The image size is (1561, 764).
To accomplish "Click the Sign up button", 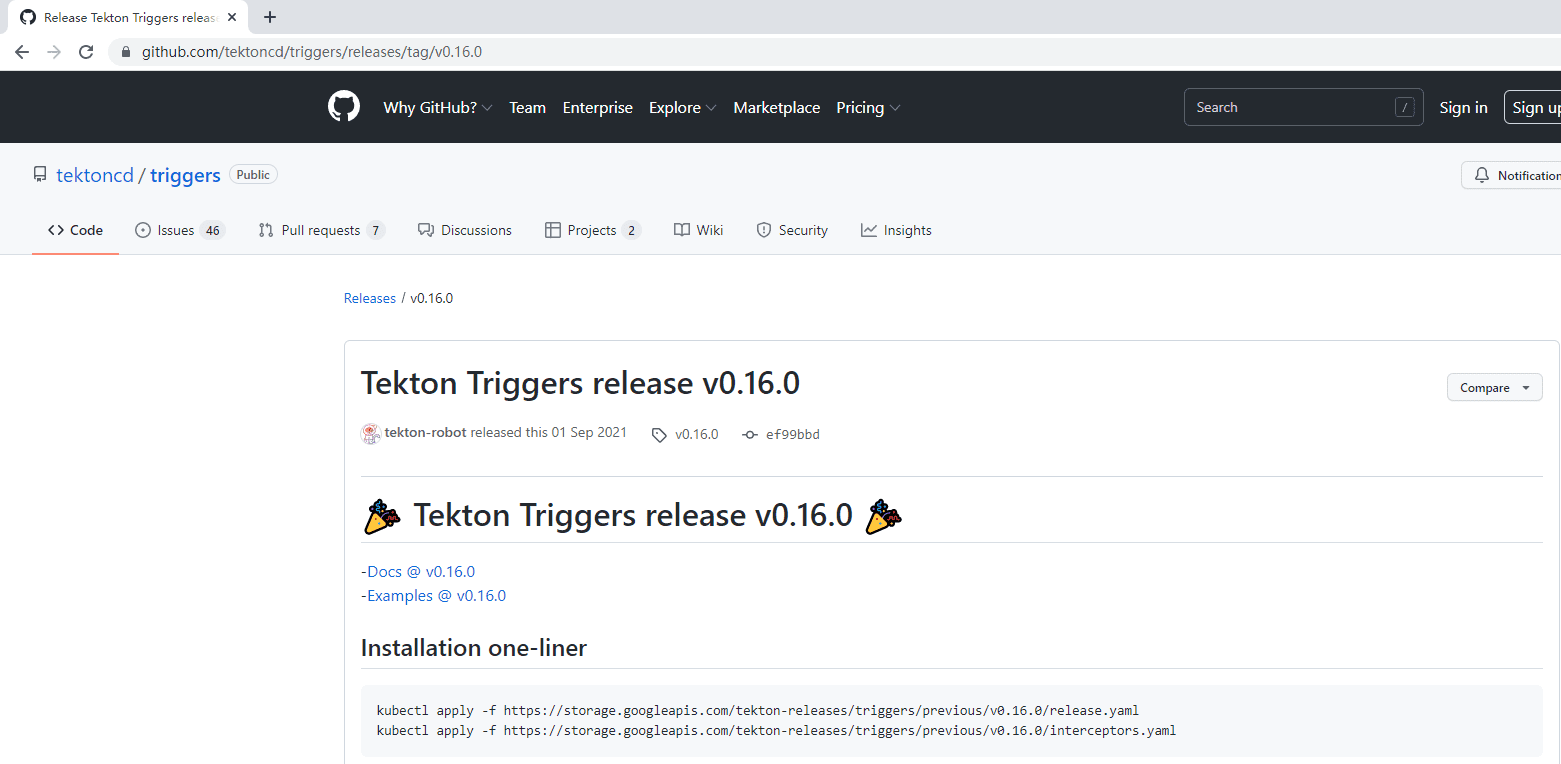I will point(1532,107).
